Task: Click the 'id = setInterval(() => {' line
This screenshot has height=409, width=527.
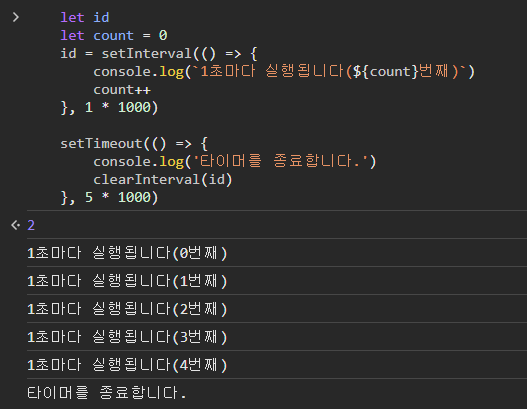Action: pos(159,53)
